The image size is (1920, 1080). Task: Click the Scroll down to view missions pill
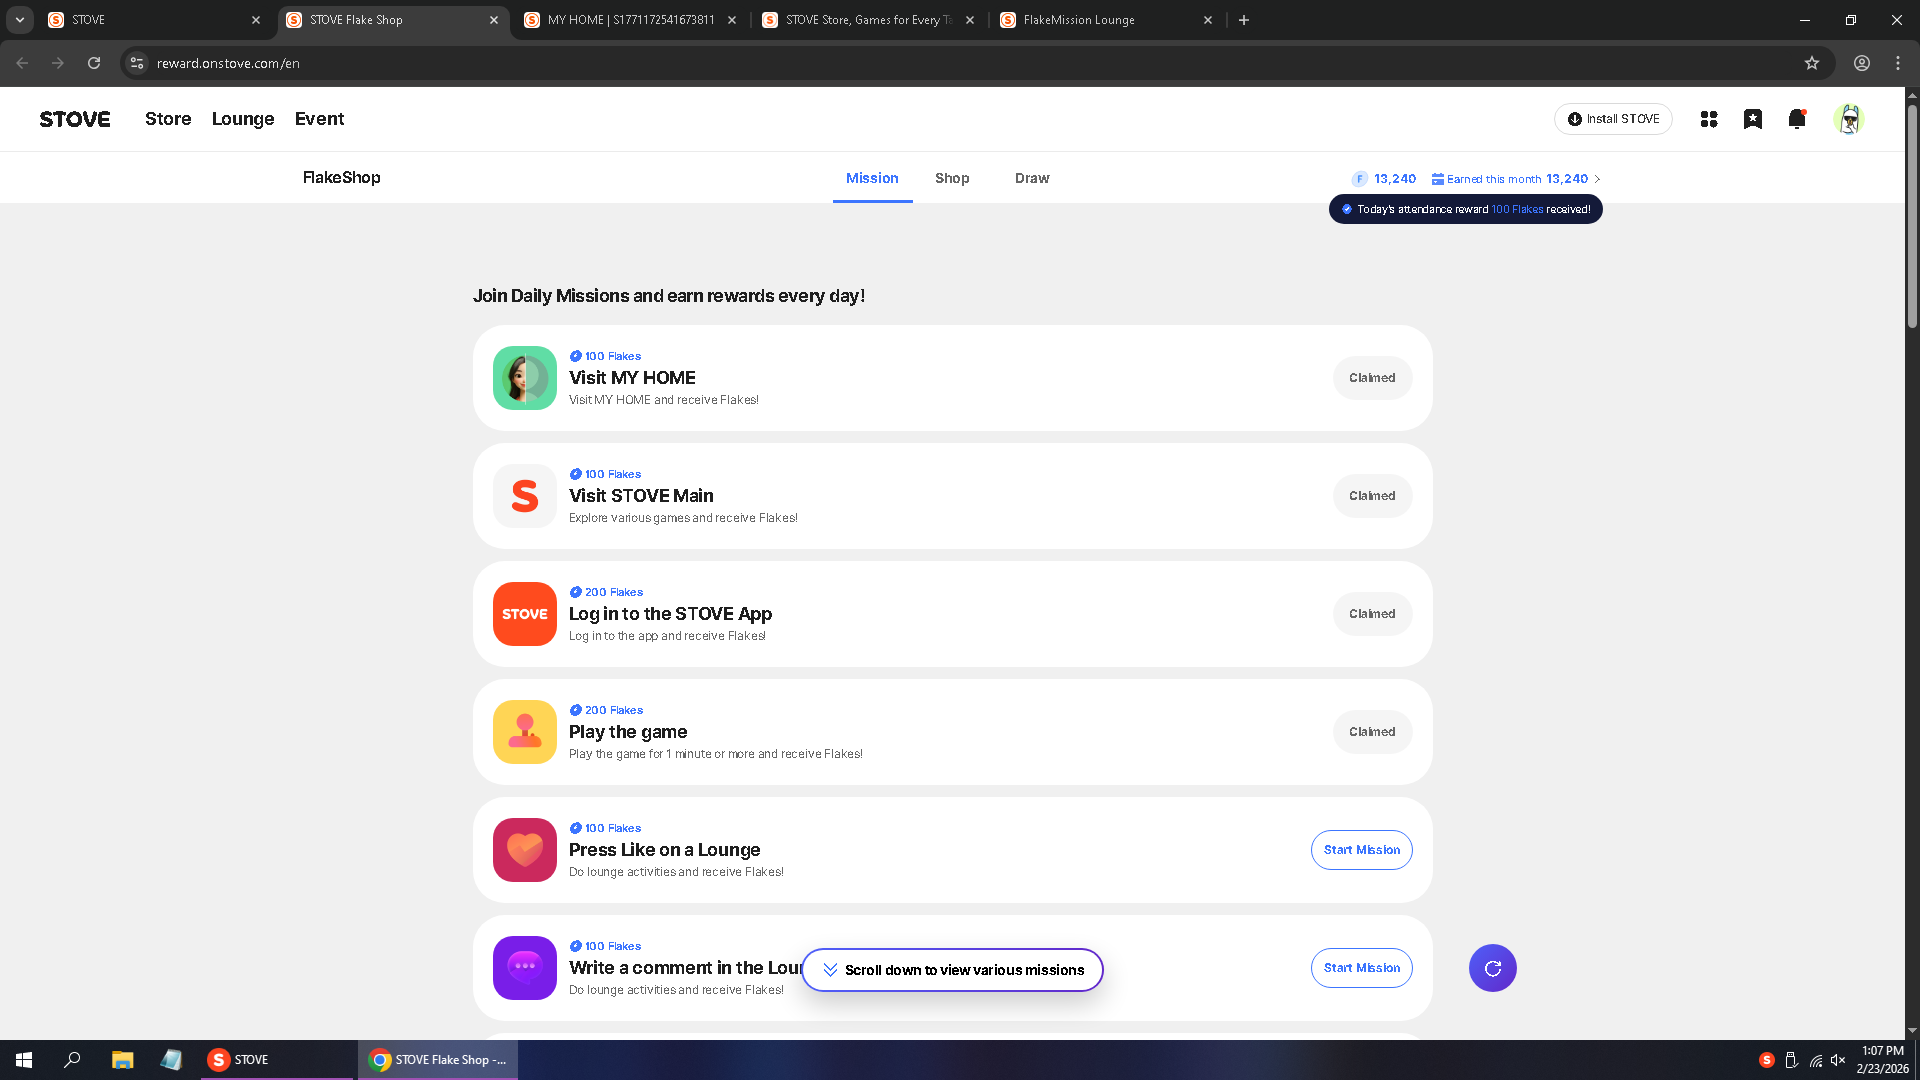pos(952,970)
